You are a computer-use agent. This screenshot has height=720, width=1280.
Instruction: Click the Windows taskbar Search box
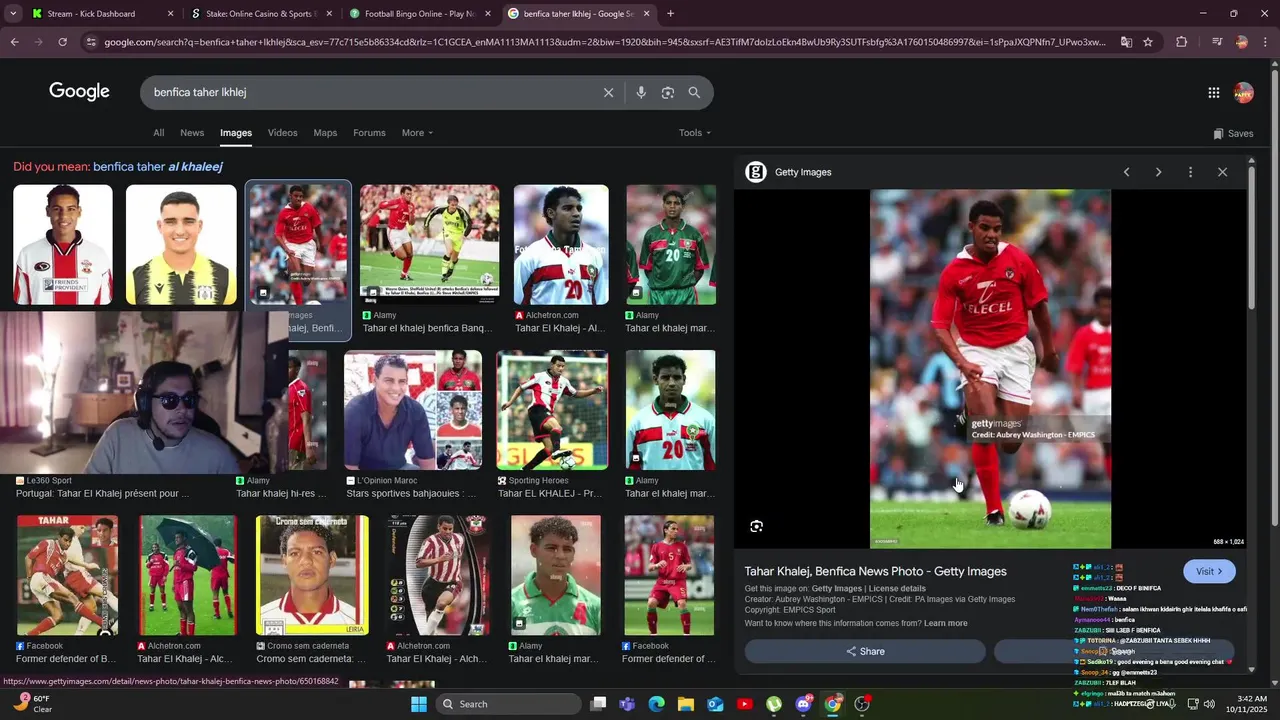(x=509, y=704)
